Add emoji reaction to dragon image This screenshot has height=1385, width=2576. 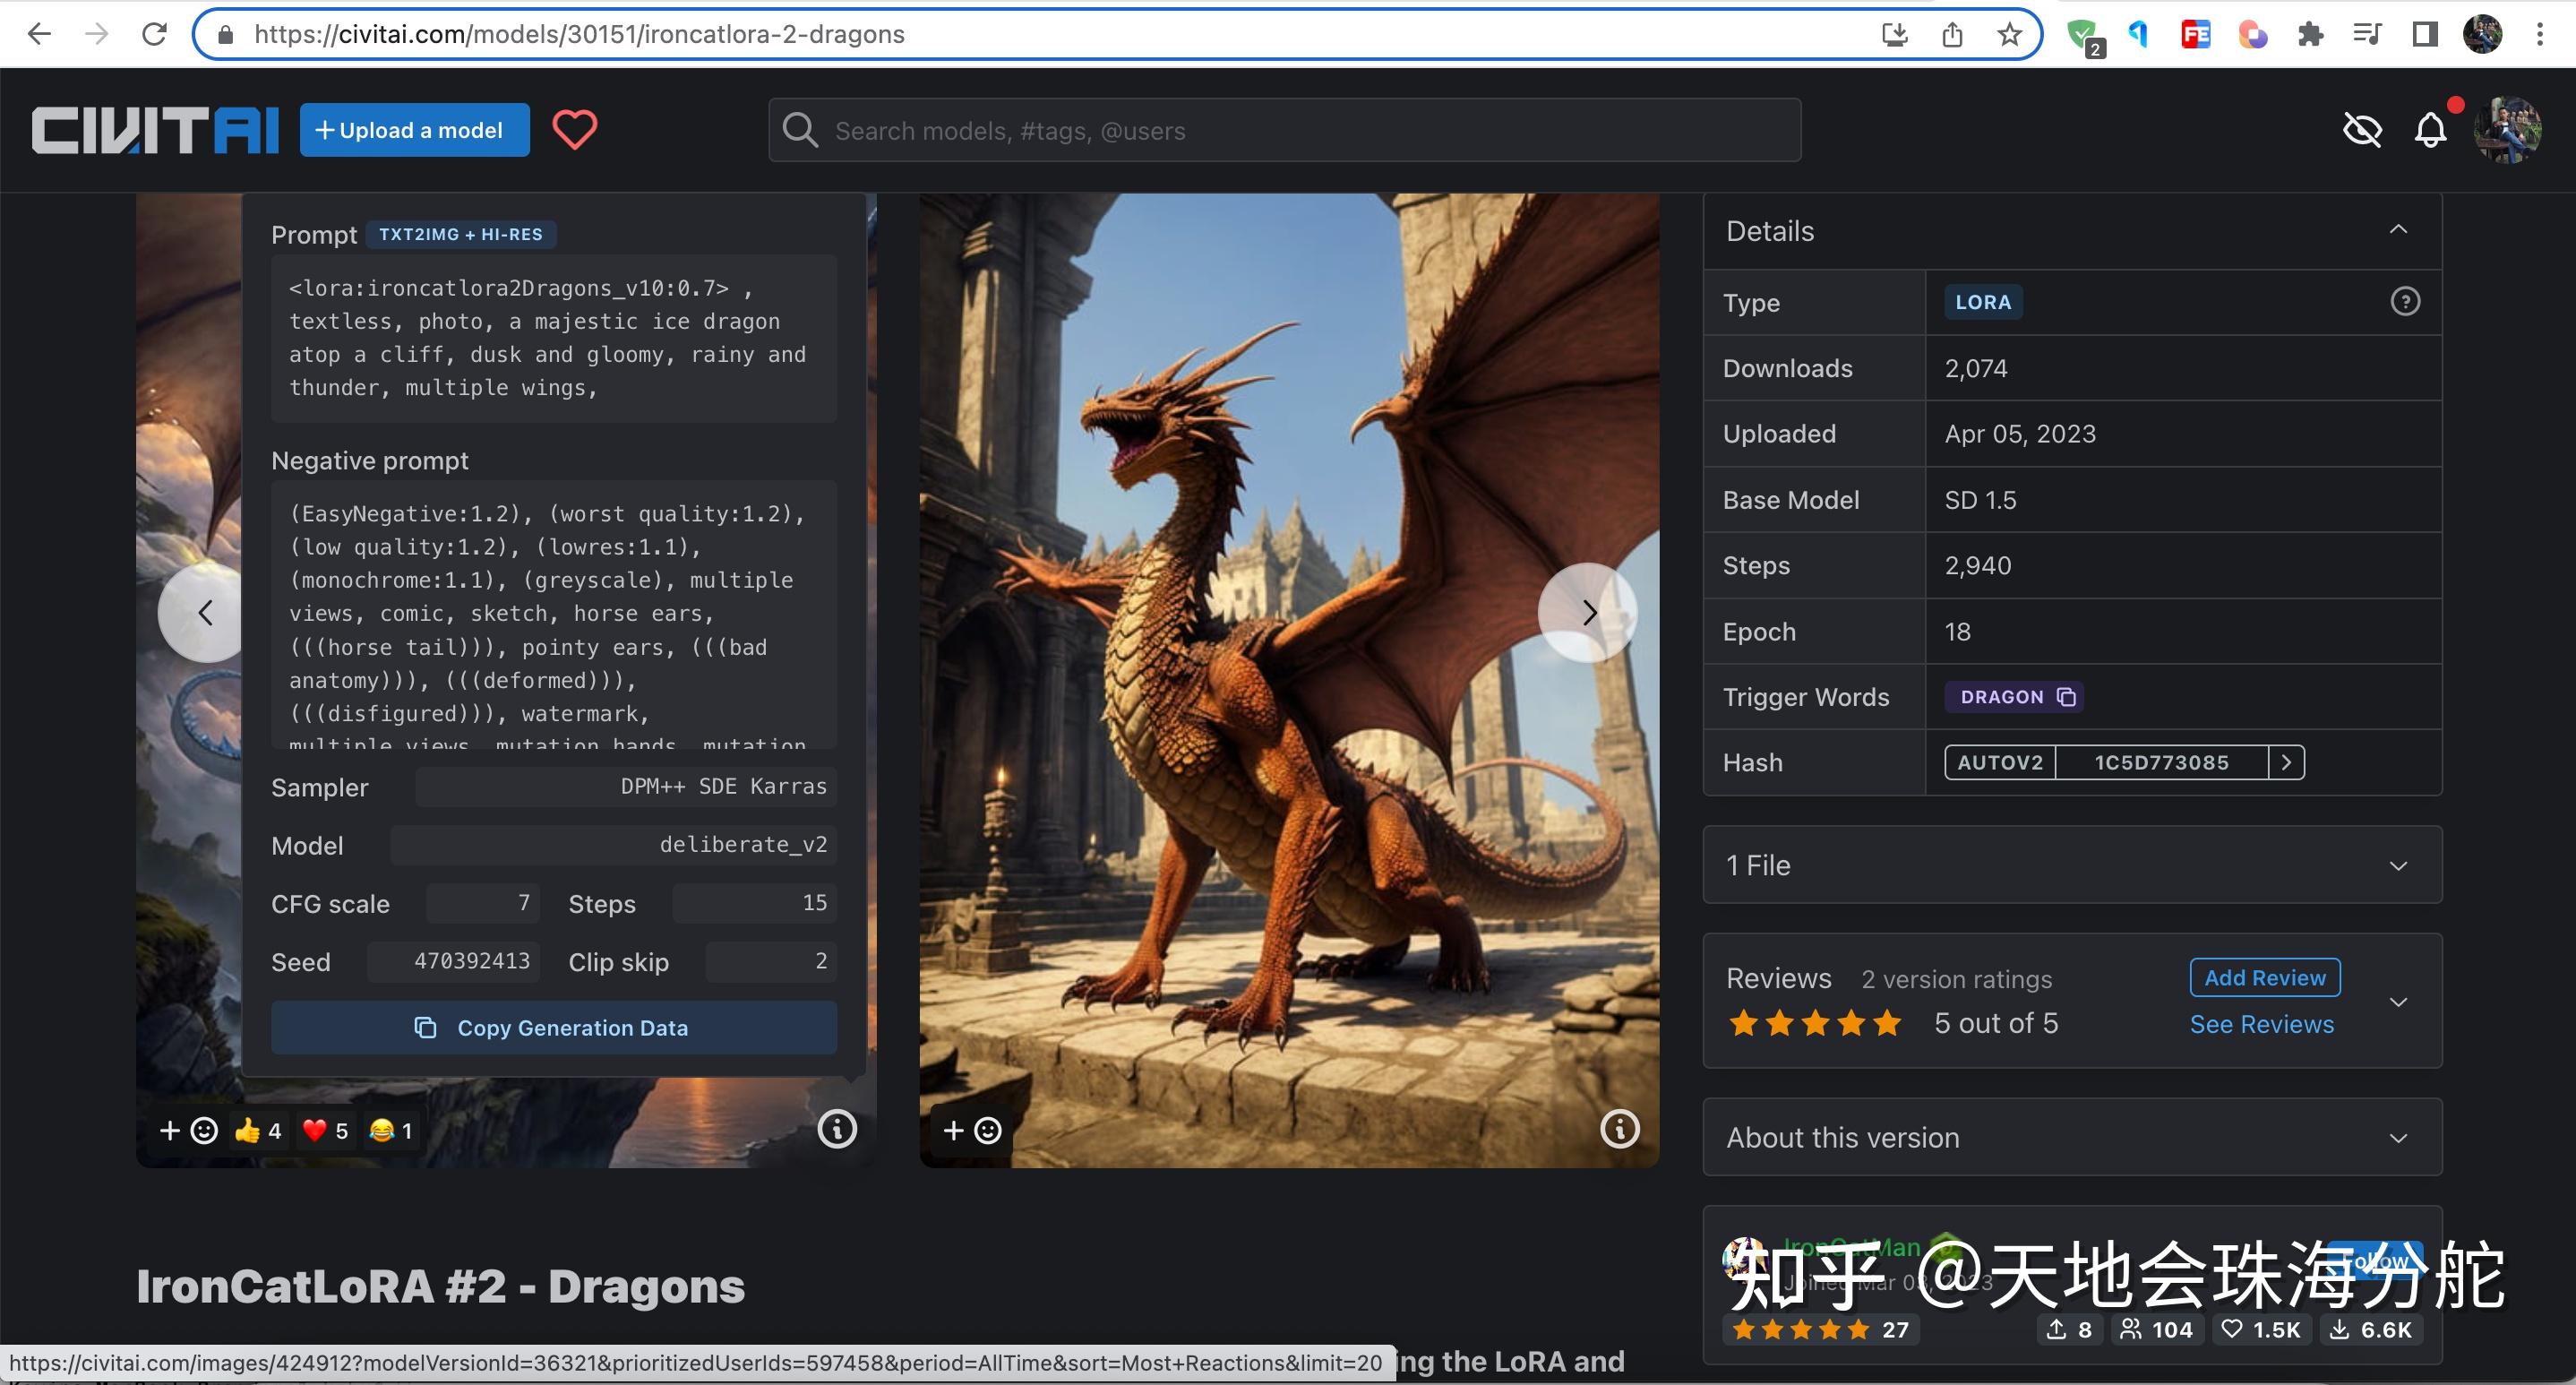tap(972, 1130)
